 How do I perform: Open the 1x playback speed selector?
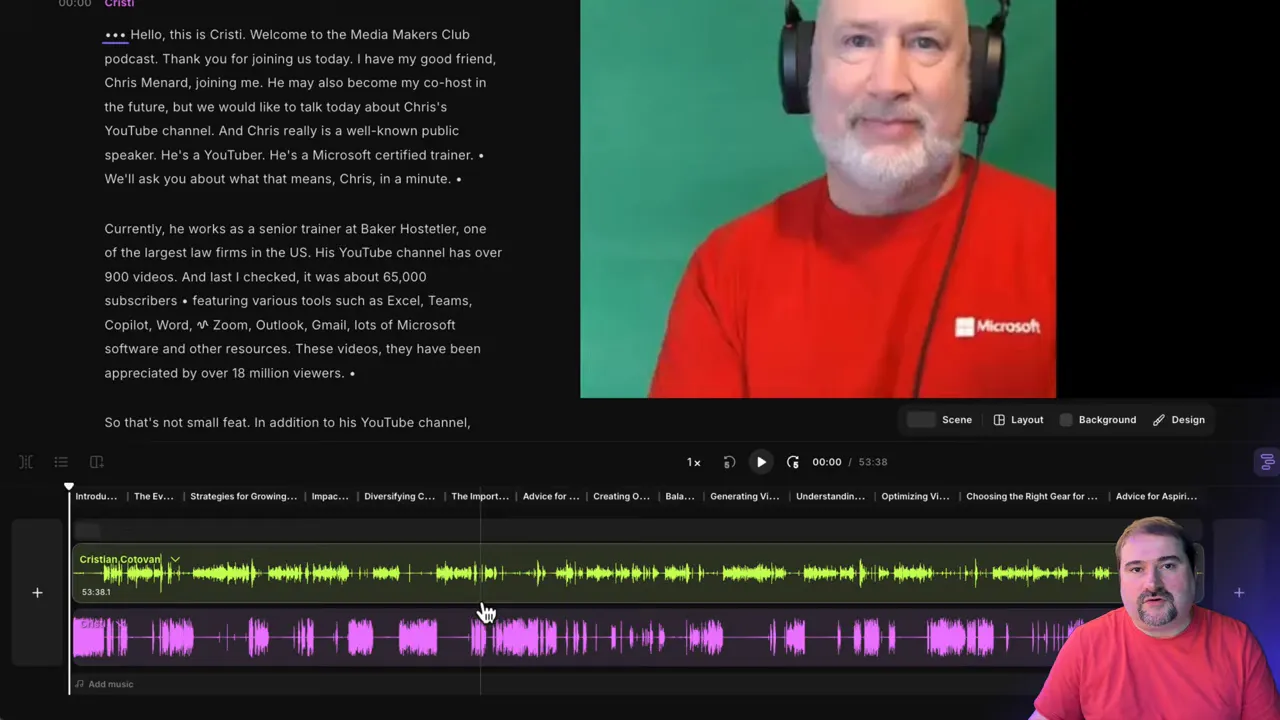point(694,461)
